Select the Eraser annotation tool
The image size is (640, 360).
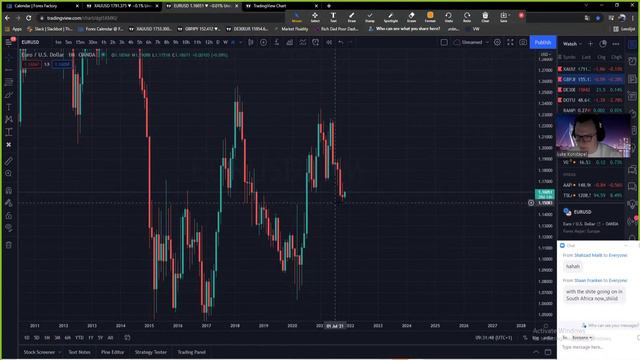[x=411, y=17]
